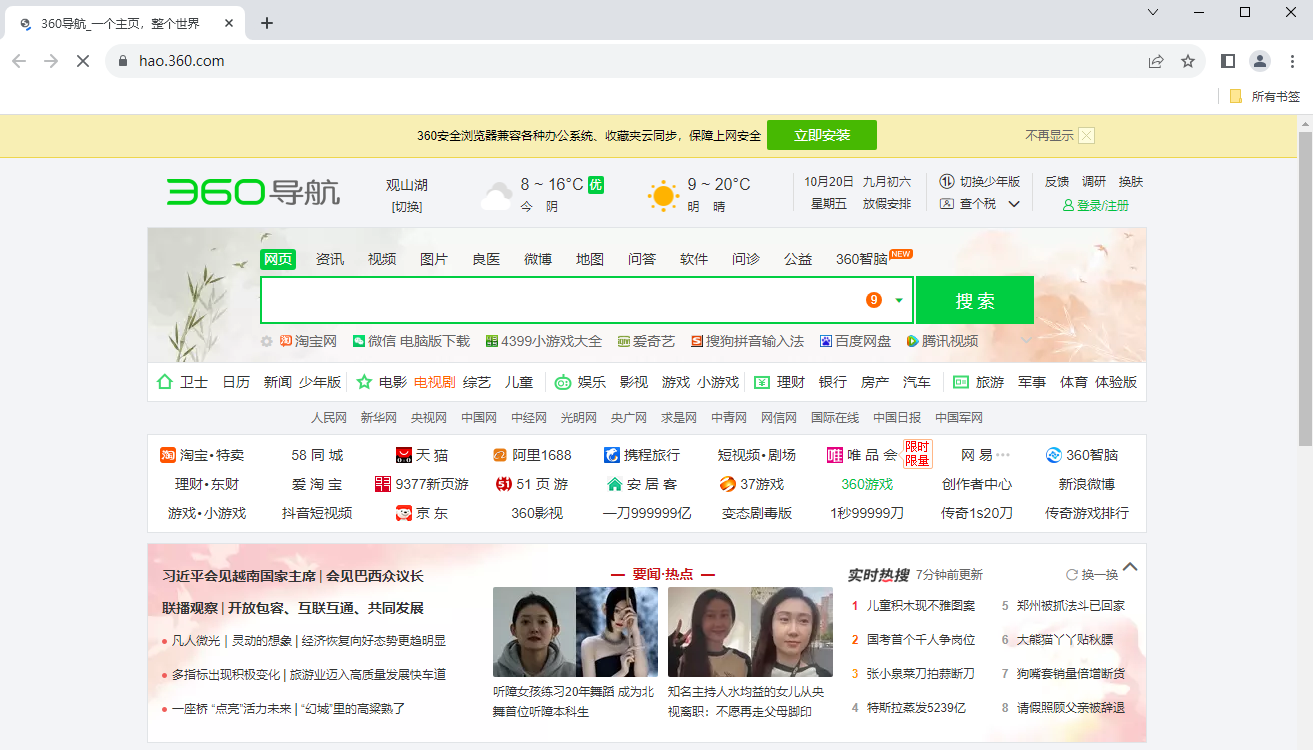Open 携程旅行 site link

pos(641,455)
